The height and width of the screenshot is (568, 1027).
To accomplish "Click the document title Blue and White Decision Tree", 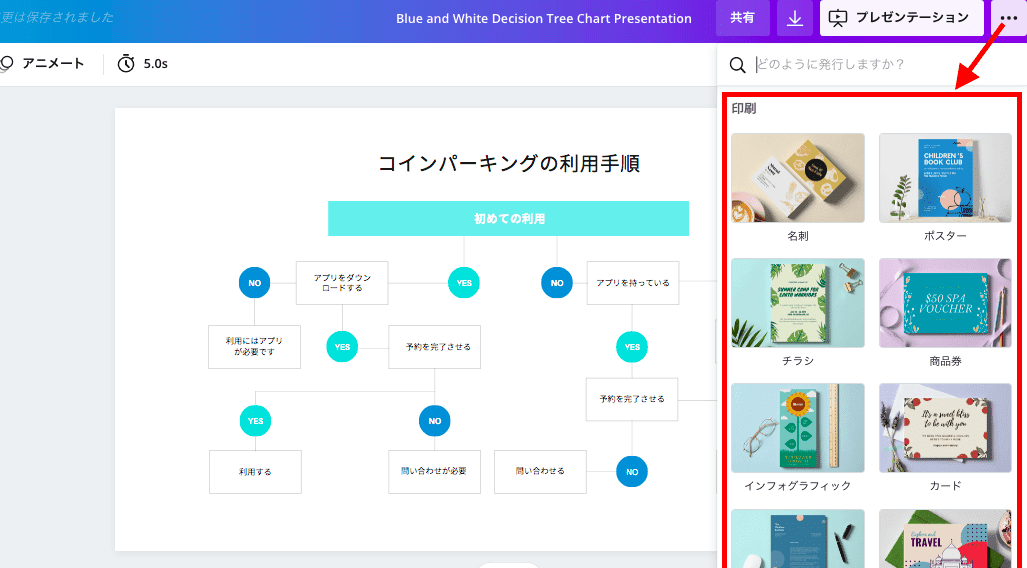I will coord(544,18).
